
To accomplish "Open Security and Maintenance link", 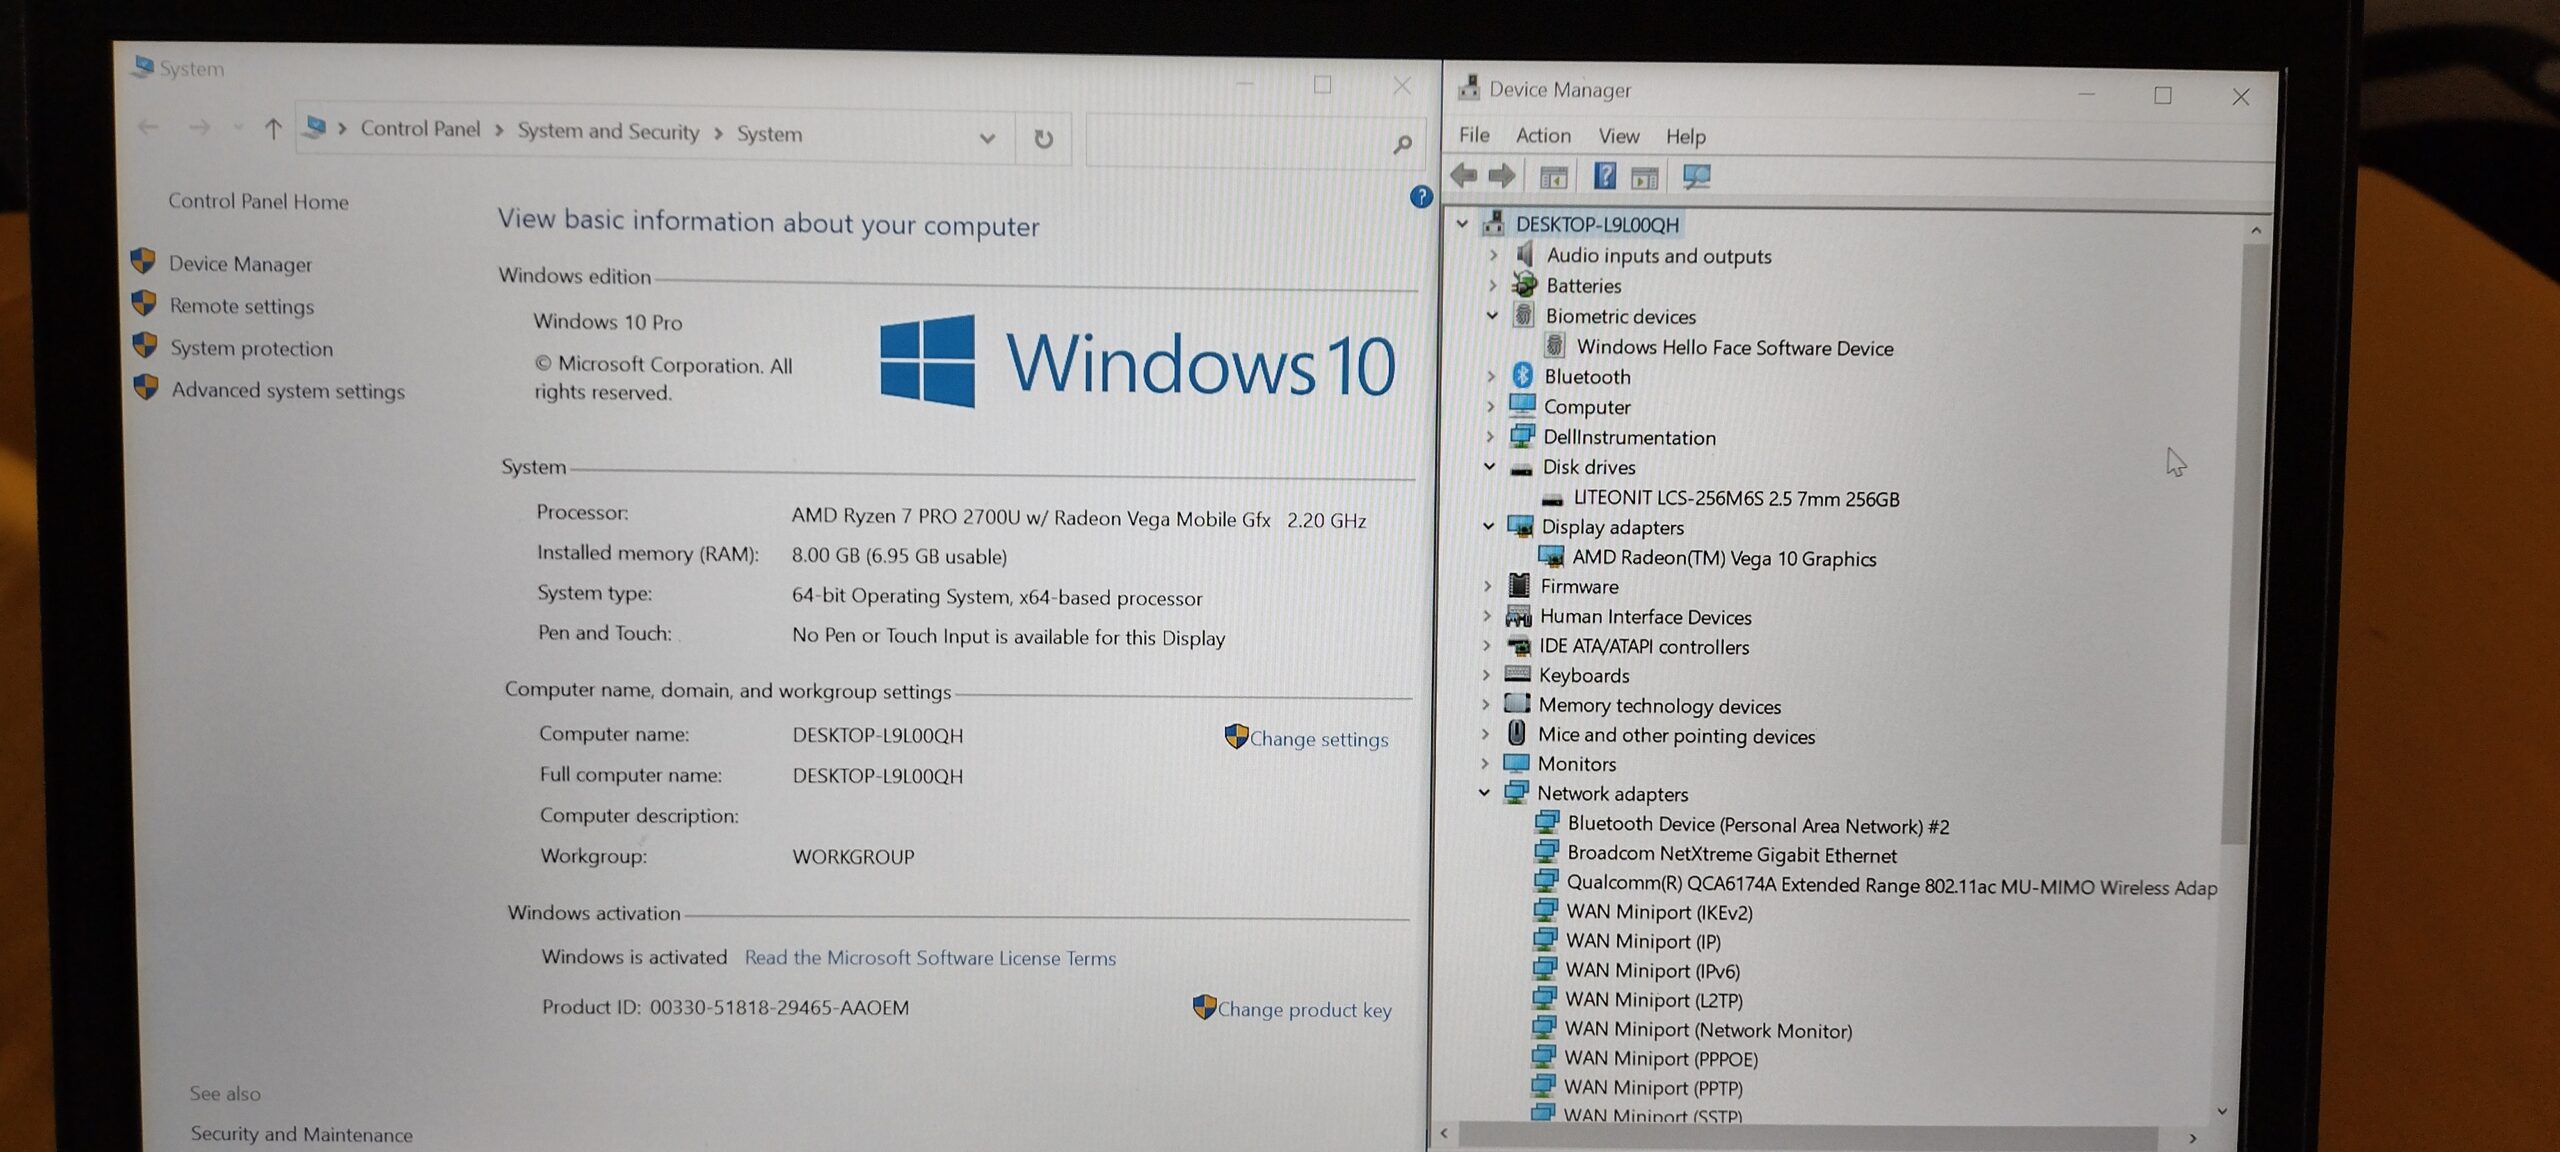I will tap(301, 1134).
